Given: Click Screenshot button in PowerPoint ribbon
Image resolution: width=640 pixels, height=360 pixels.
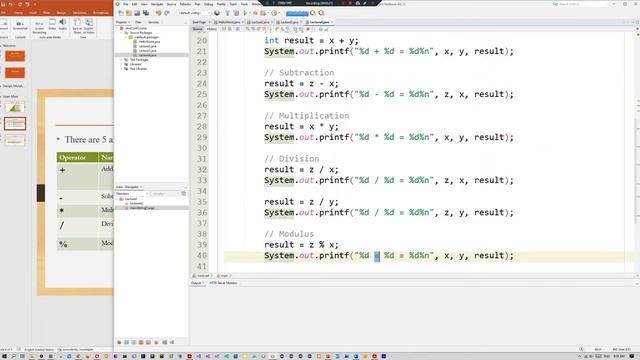Looking at the screenshot, I should click(x=20, y=26).
